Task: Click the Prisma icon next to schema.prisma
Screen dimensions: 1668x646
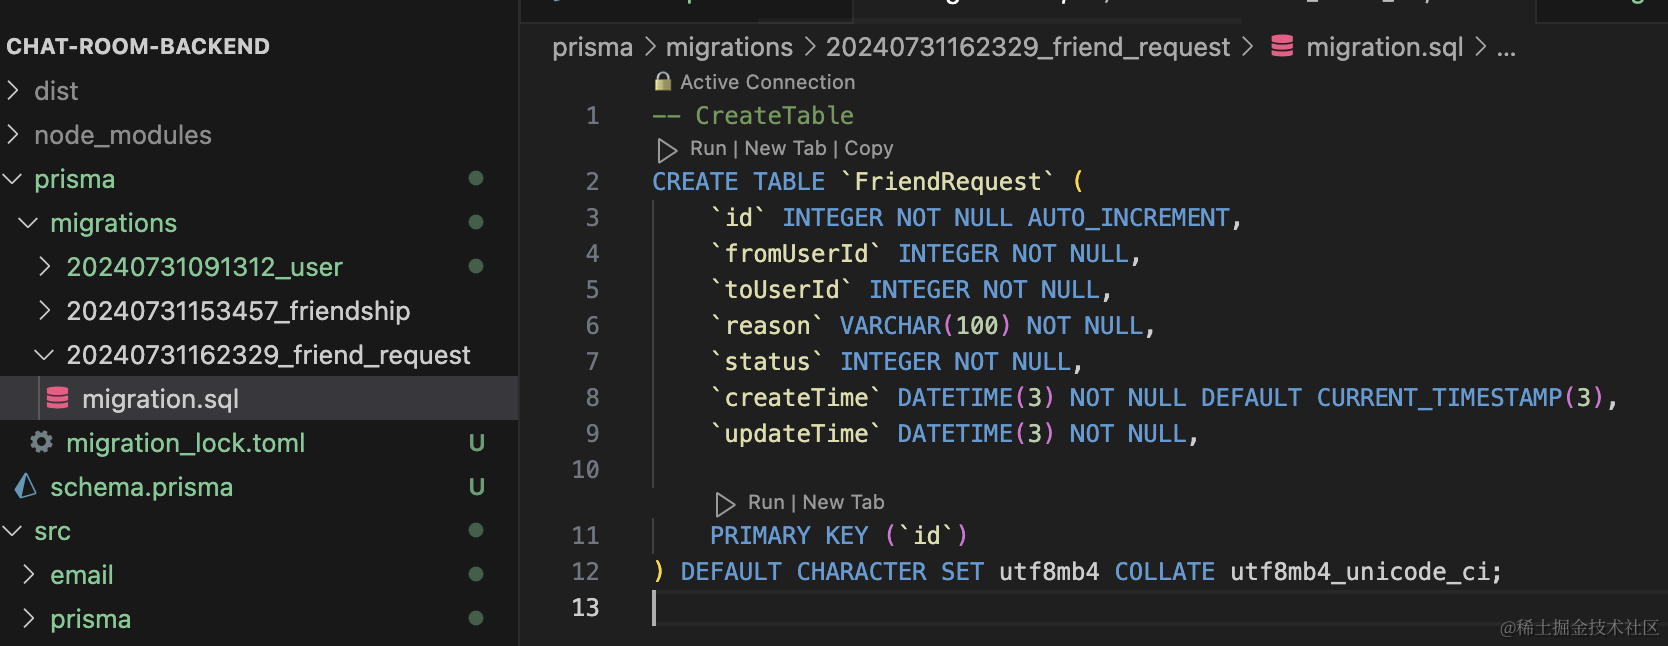Action: (x=26, y=487)
